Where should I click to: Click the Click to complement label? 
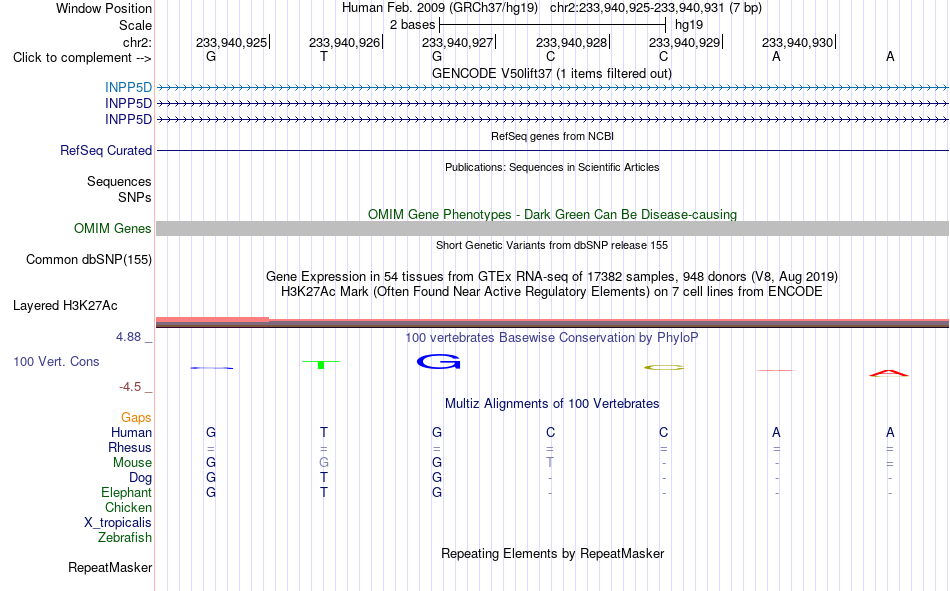click(x=82, y=58)
